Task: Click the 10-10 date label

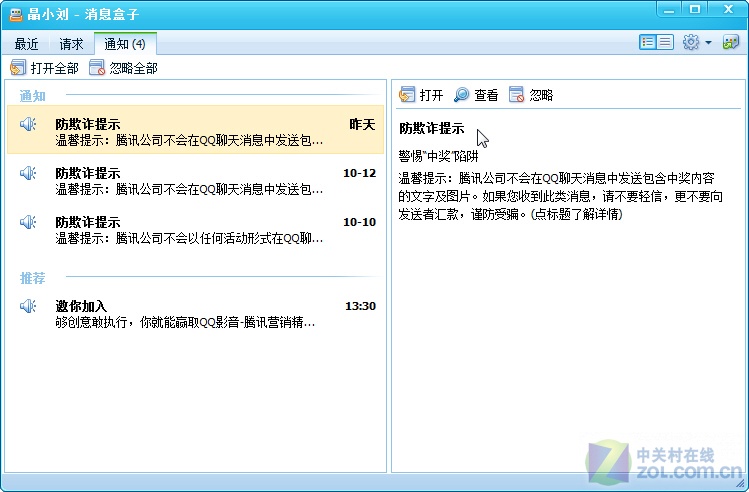Action: (x=360, y=222)
